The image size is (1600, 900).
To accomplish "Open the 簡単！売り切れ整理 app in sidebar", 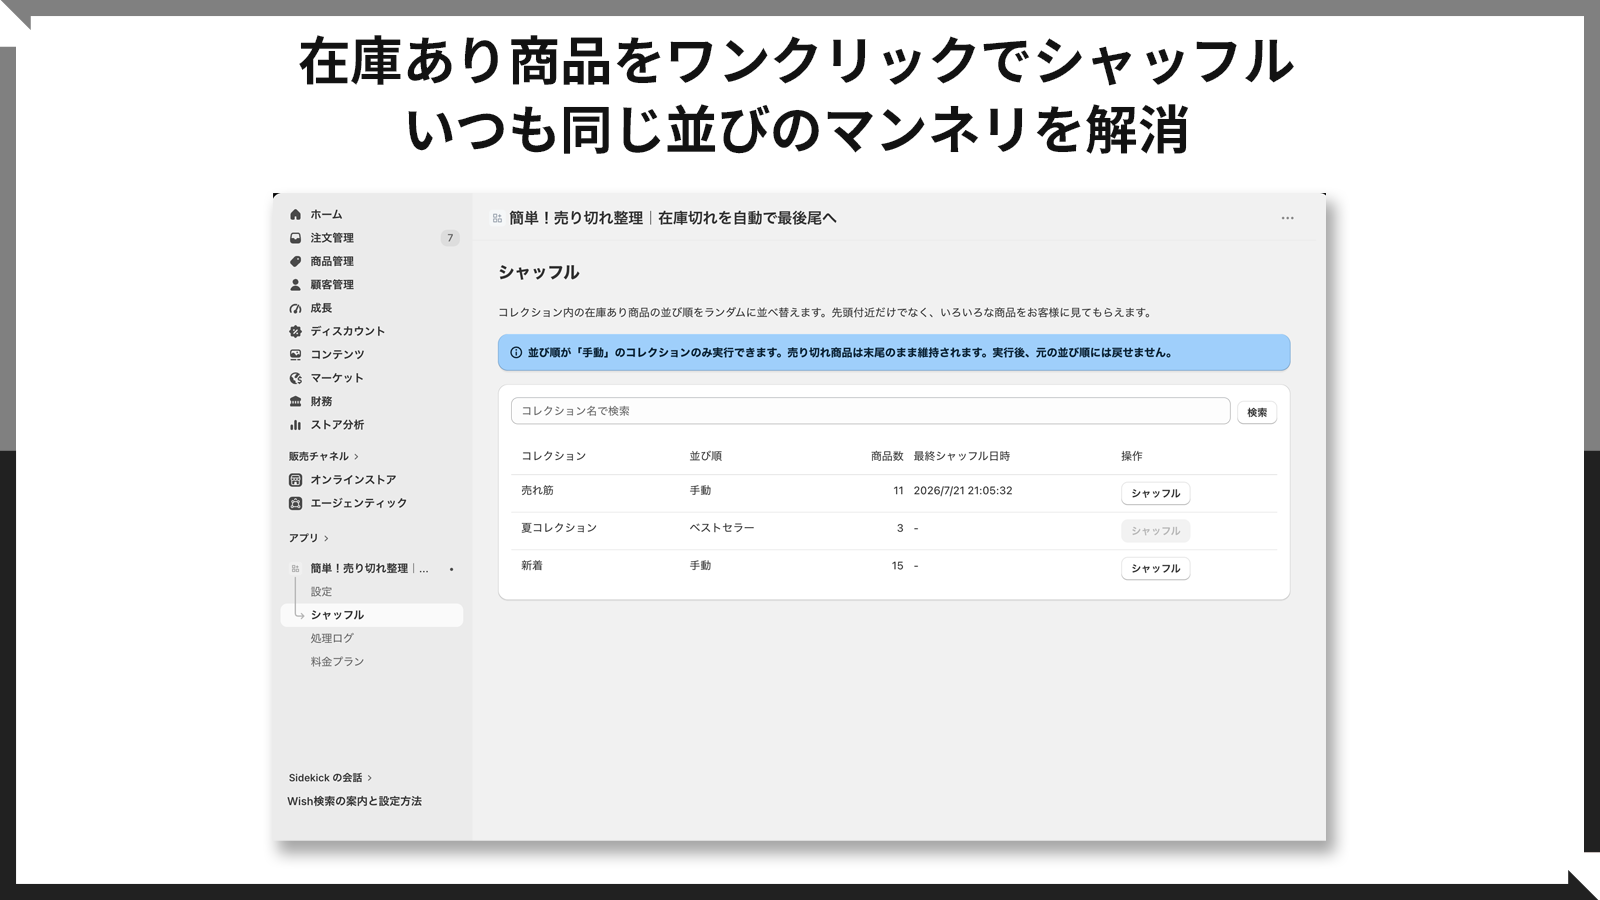I will pos(369,568).
